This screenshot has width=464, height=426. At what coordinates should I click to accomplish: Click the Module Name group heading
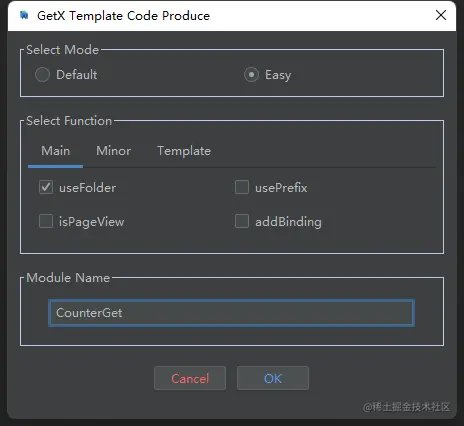pyautogui.click(x=68, y=278)
